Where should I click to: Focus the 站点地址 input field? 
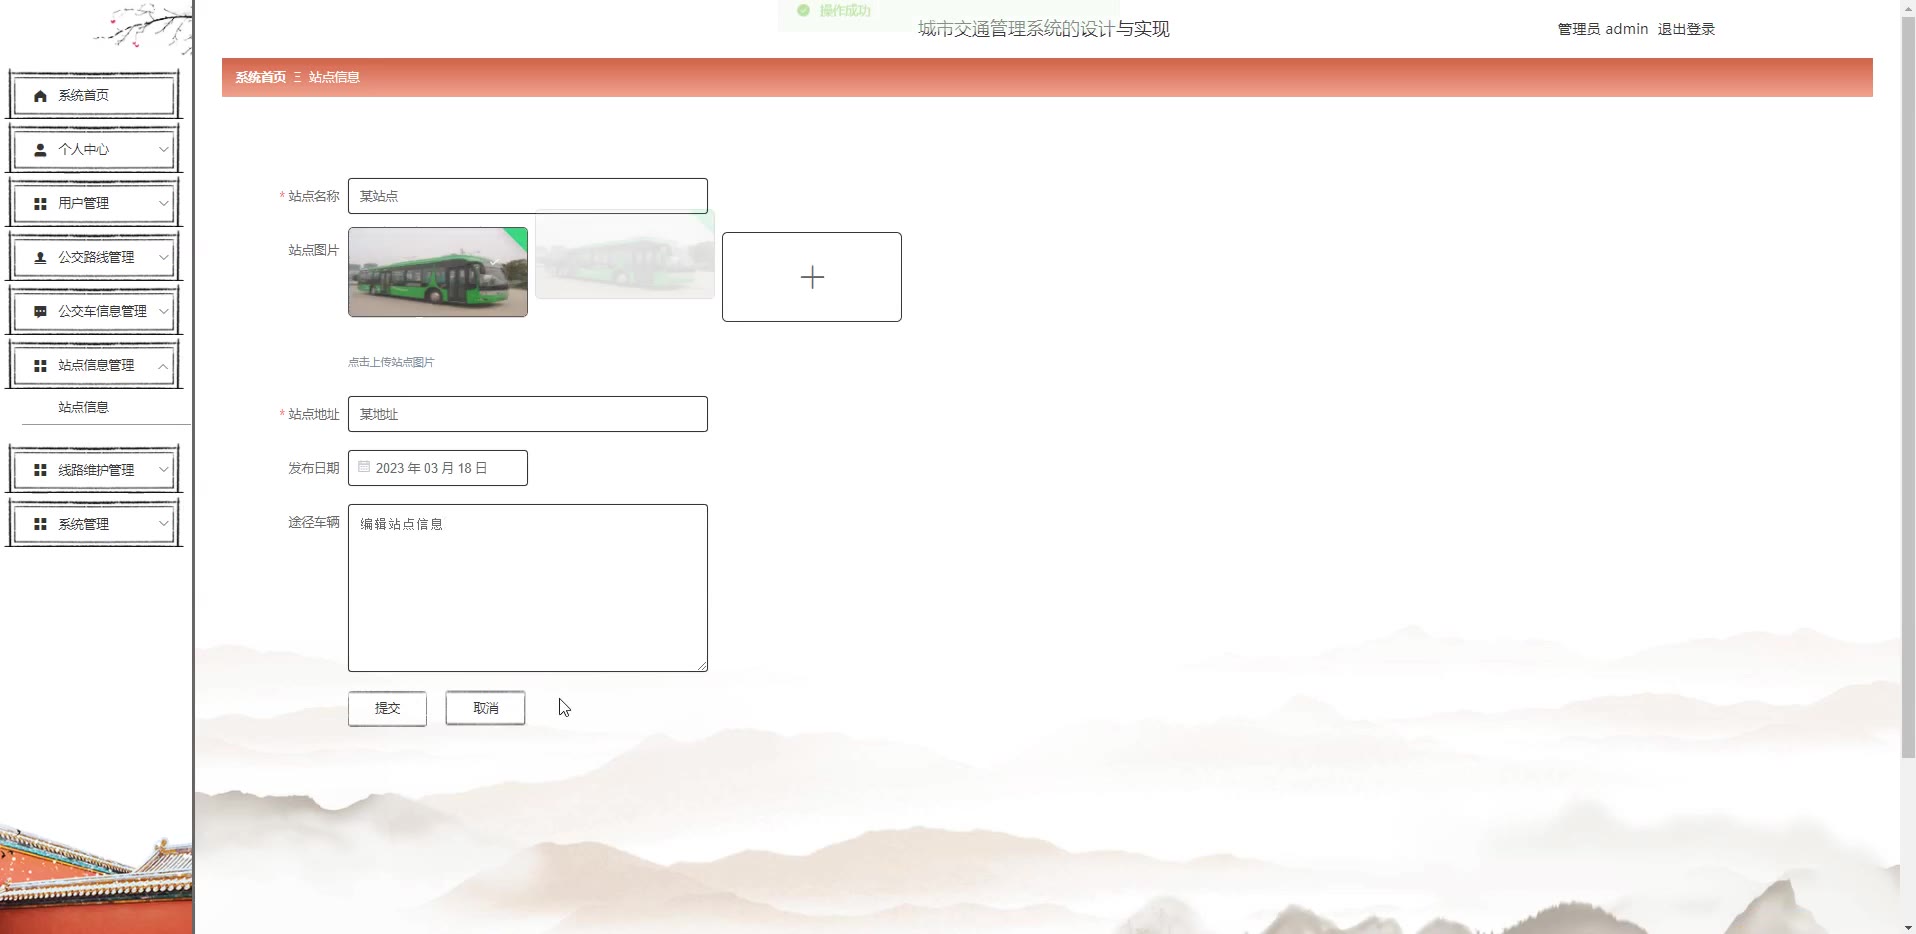[x=528, y=414]
